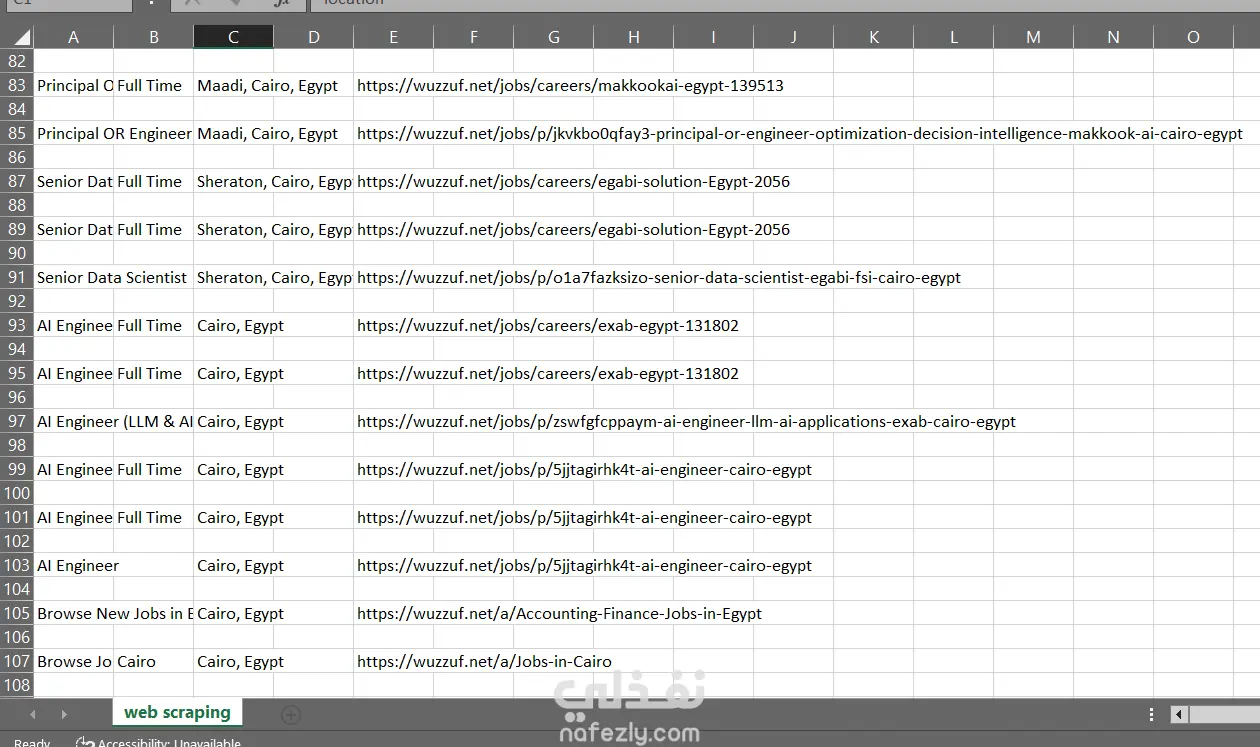Screen dimensions: 1260x747
Task: Select column M header
Action: pos(1033,37)
